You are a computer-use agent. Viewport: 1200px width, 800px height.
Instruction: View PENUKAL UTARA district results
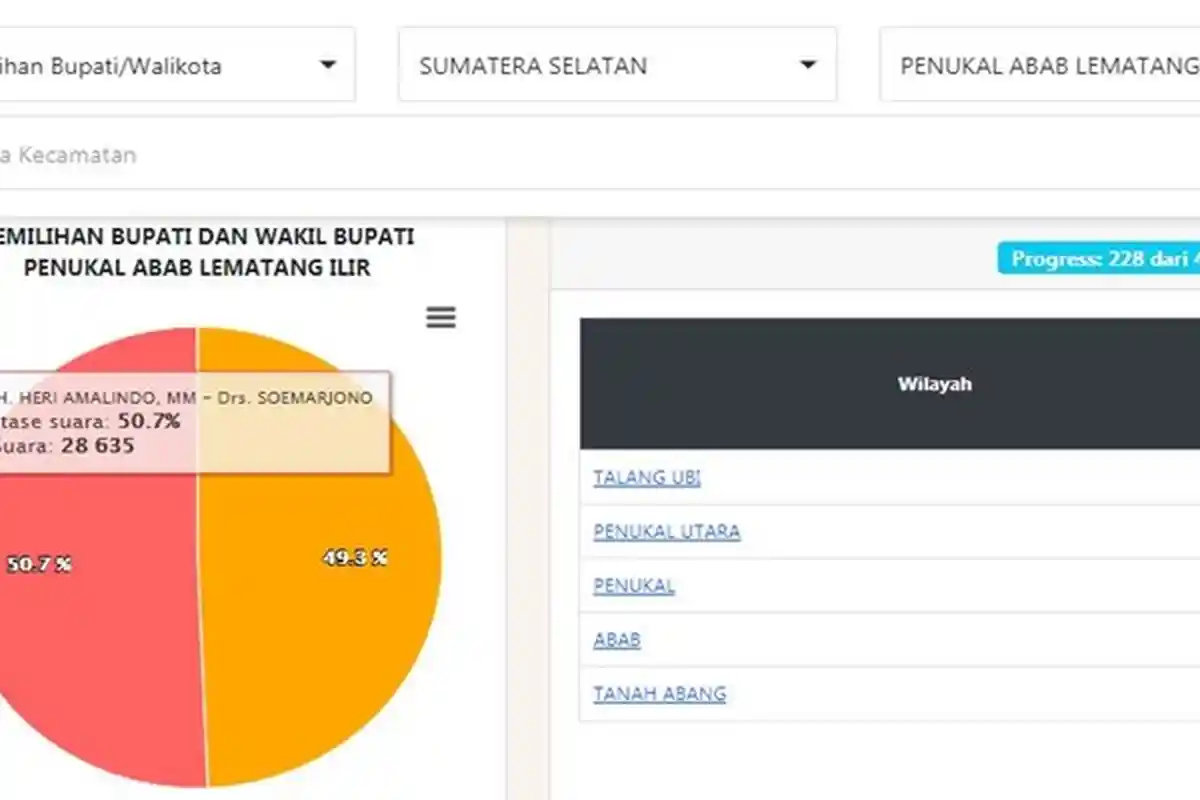click(x=666, y=532)
